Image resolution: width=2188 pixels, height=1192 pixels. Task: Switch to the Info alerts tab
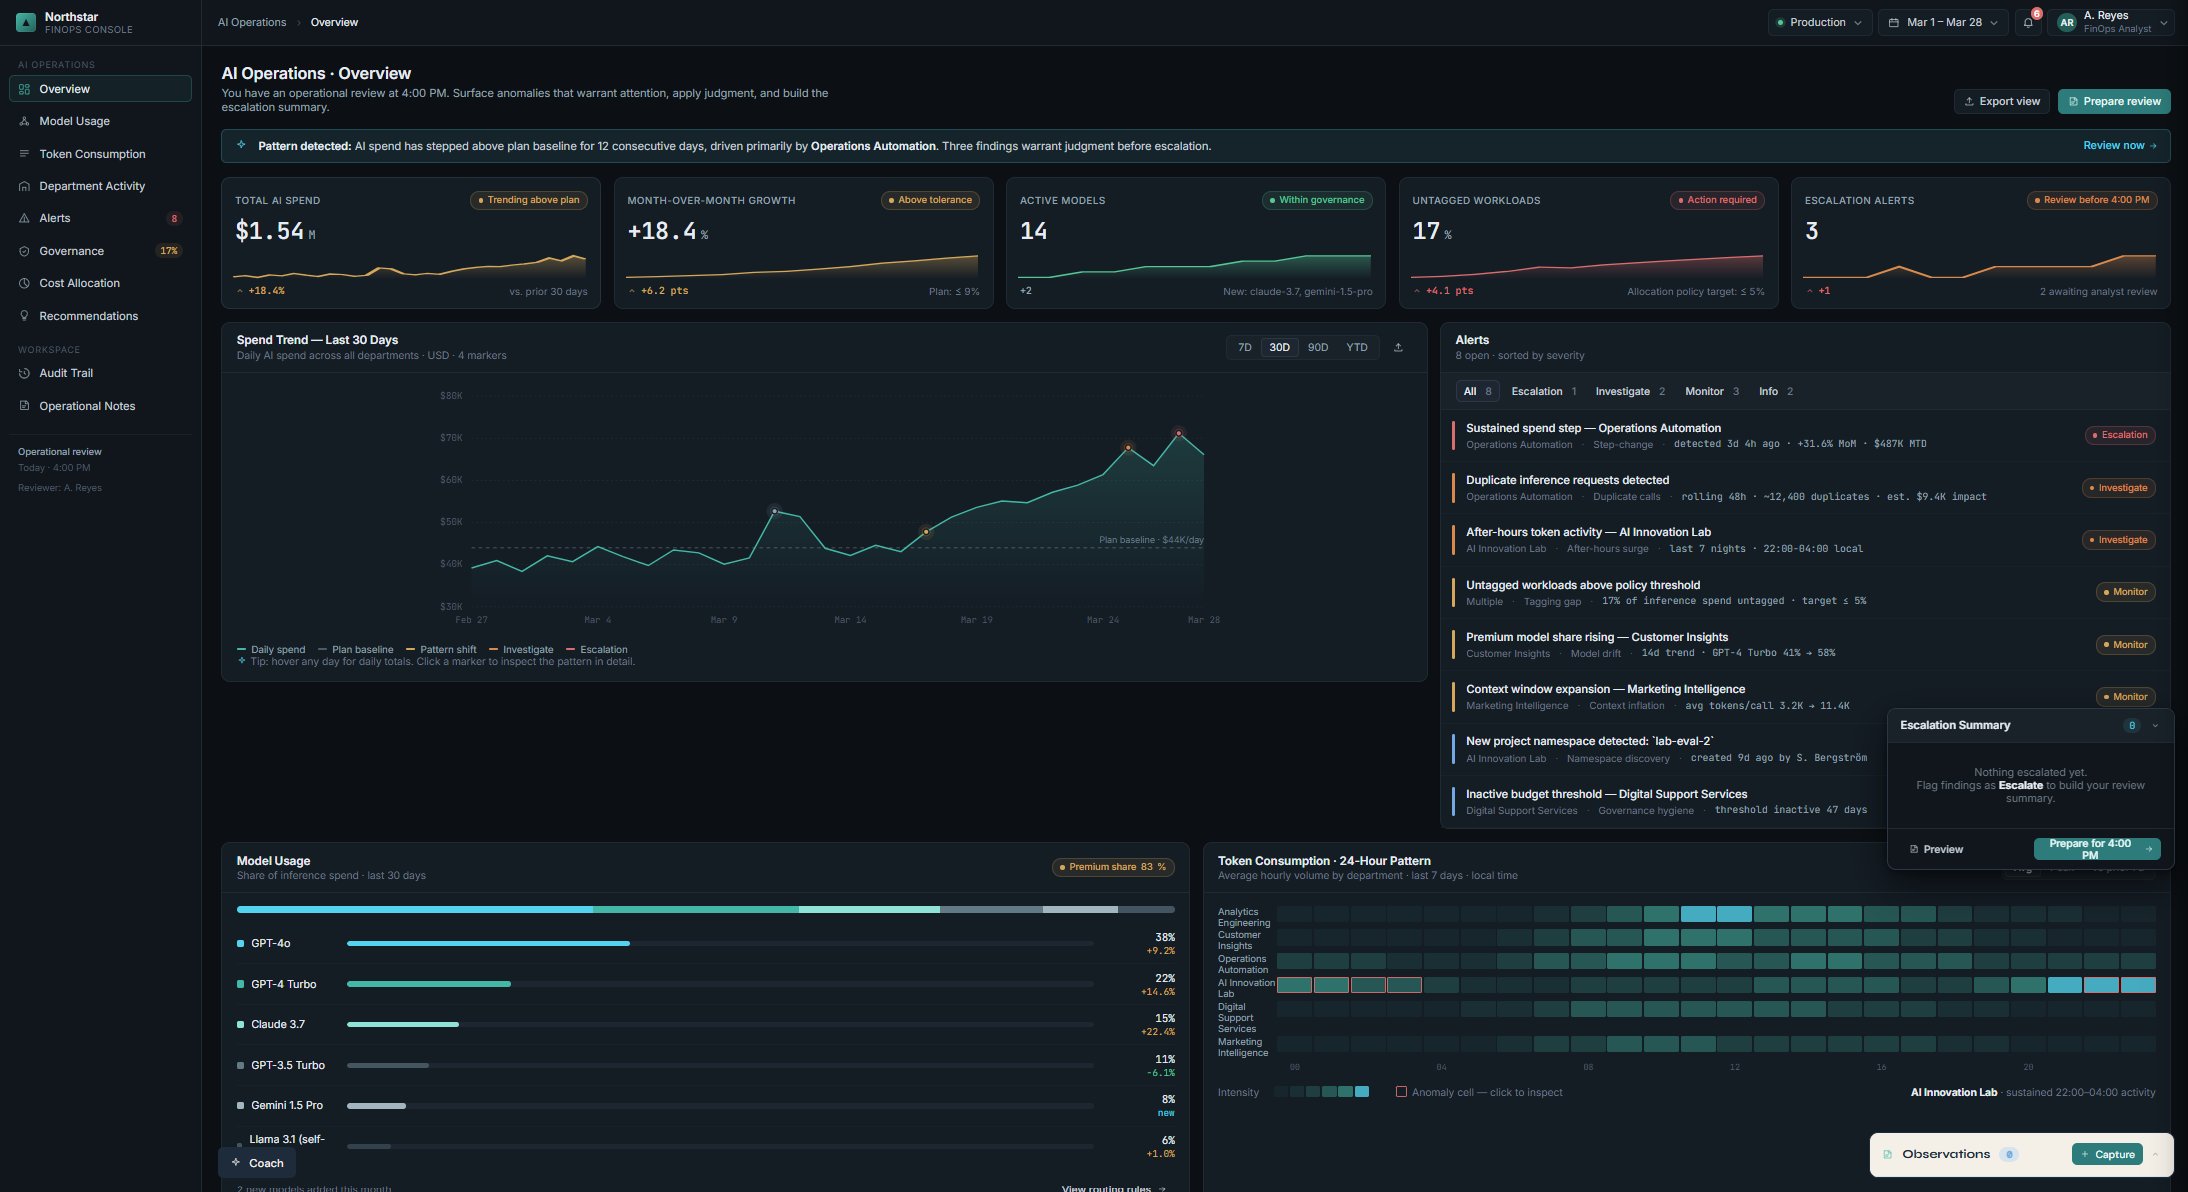[1776, 391]
